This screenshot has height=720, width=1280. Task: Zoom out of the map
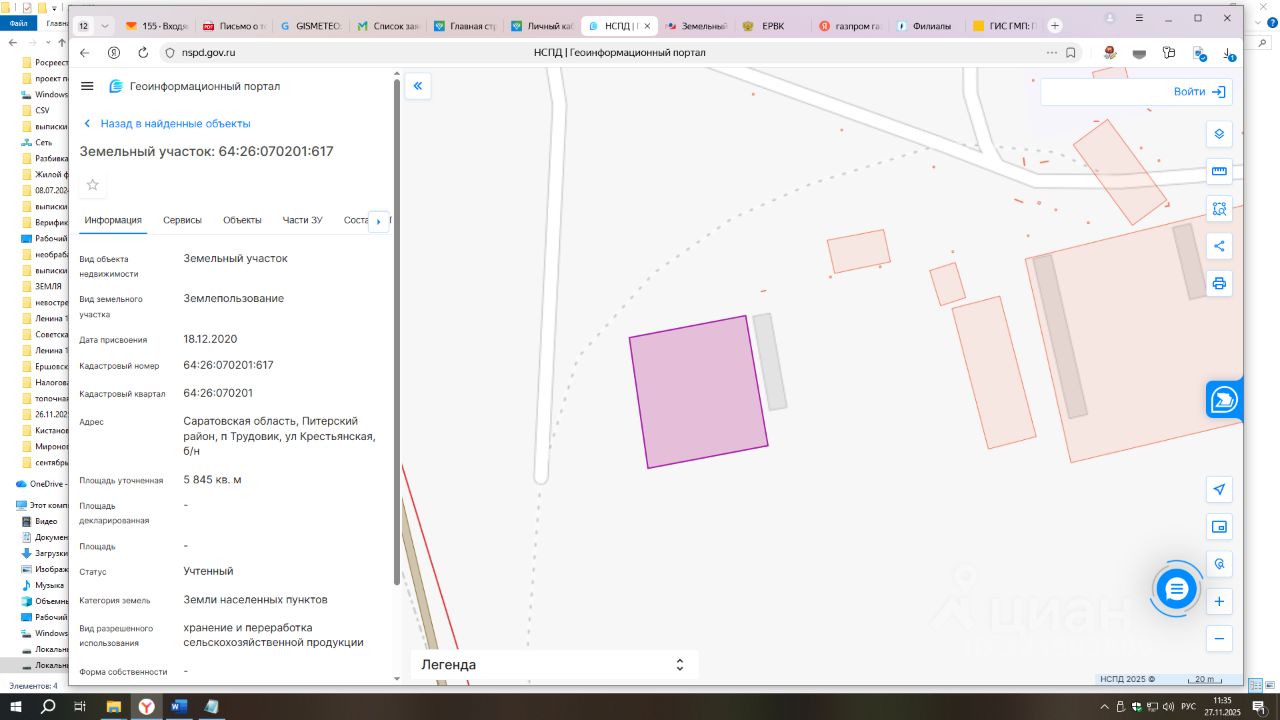click(x=1219, y=638)
